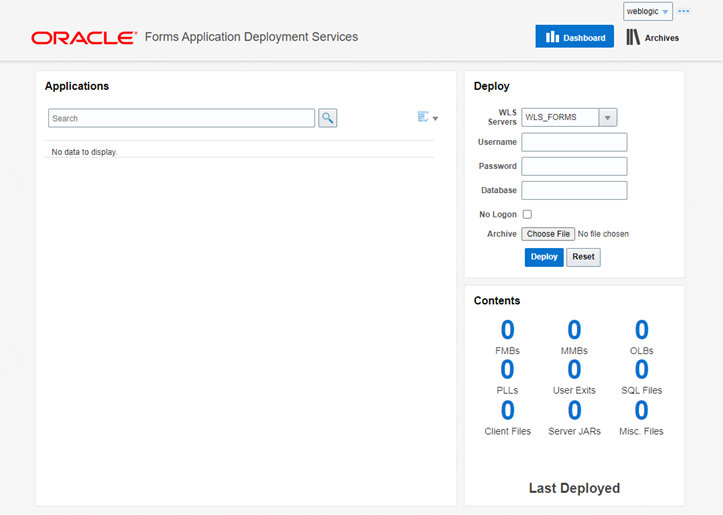
Task: Click the Archives books icon
Action: (x=633, y=37)
